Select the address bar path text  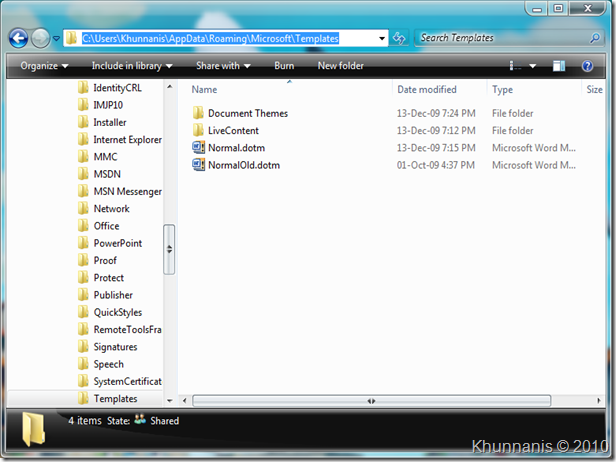(x=210, y=38)
